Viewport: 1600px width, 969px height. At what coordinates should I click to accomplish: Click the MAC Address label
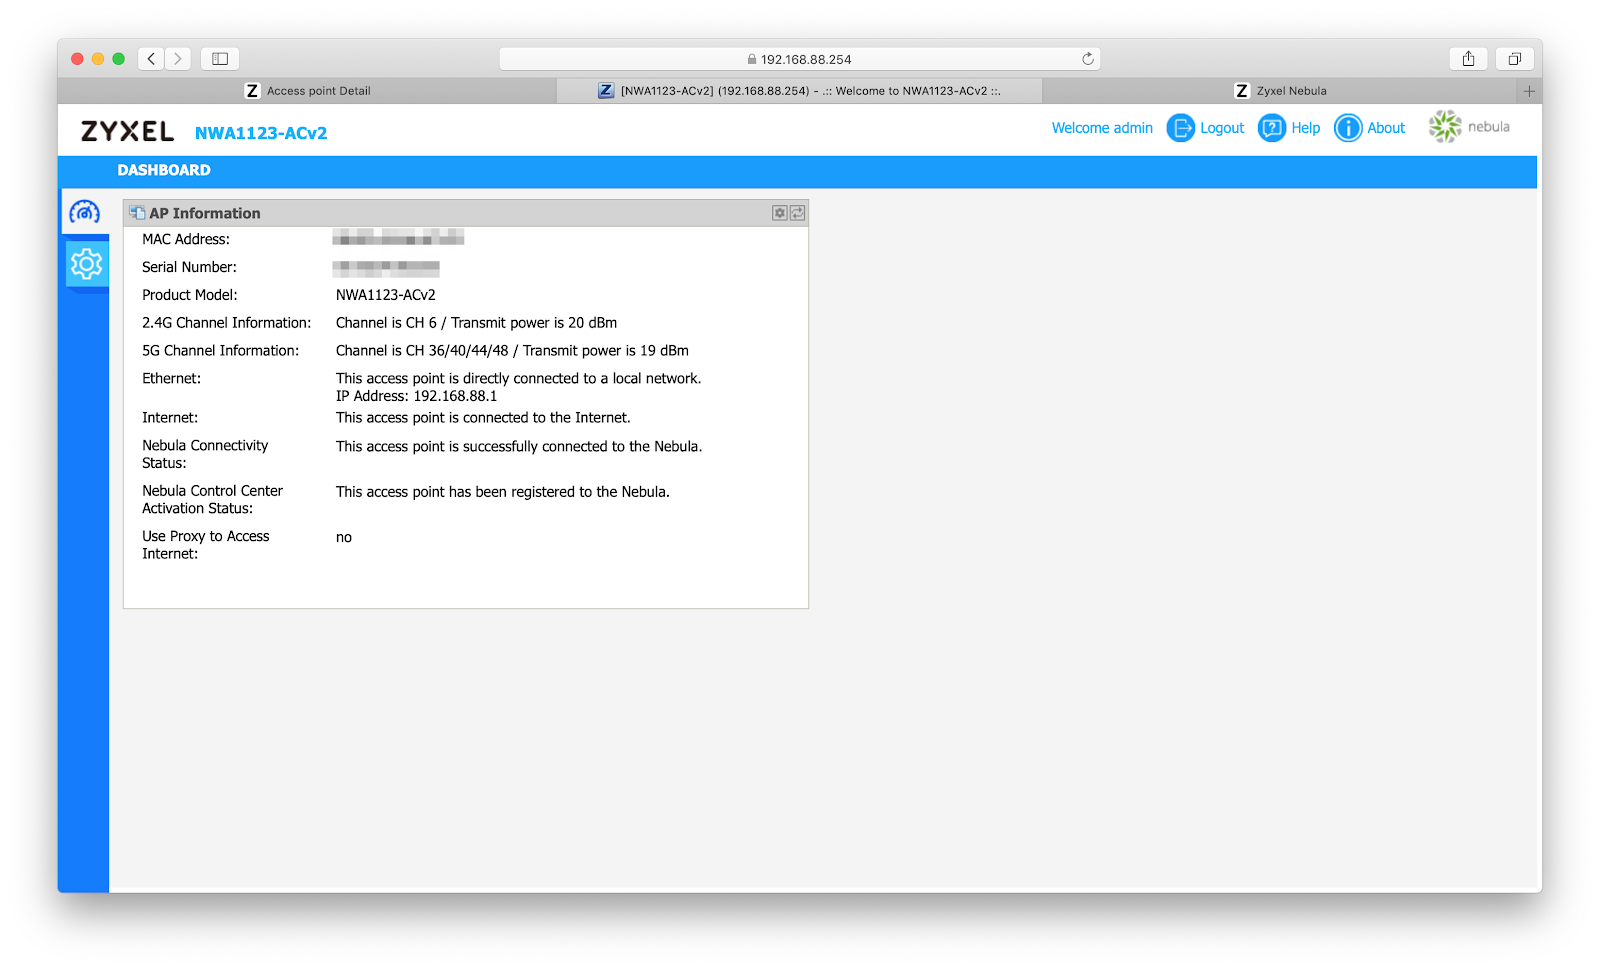(x=186, y=239)
